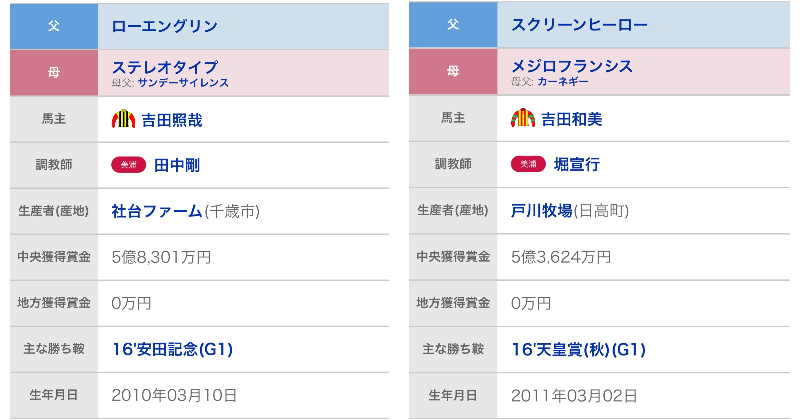Click the red 美浦 badge beside 堀宣行
This screenshot has width=800, height=420.
528,165
